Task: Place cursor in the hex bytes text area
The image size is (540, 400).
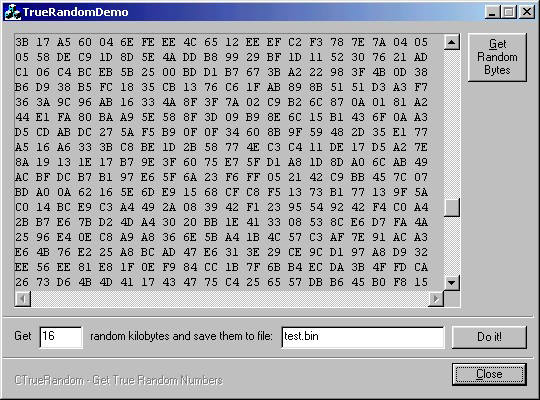Action: click(x=229, y=162)
